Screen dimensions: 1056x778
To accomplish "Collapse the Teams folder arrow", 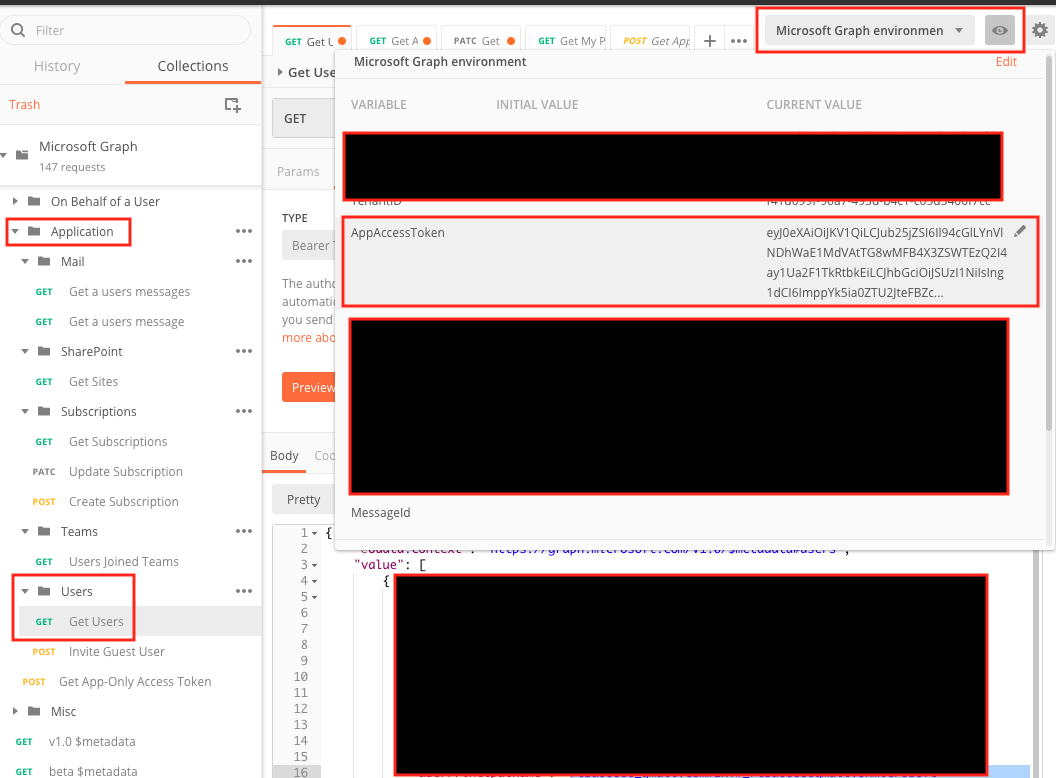I will pyautogui.click(x=25, y=531).
